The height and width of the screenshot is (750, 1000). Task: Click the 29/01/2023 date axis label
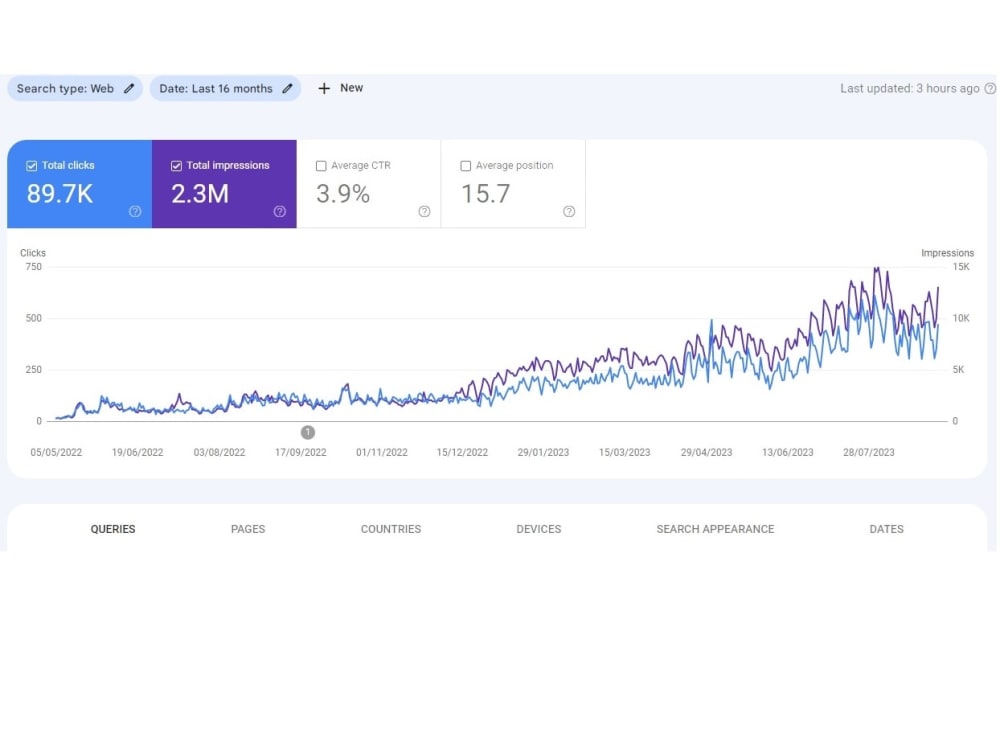point(543,453)
